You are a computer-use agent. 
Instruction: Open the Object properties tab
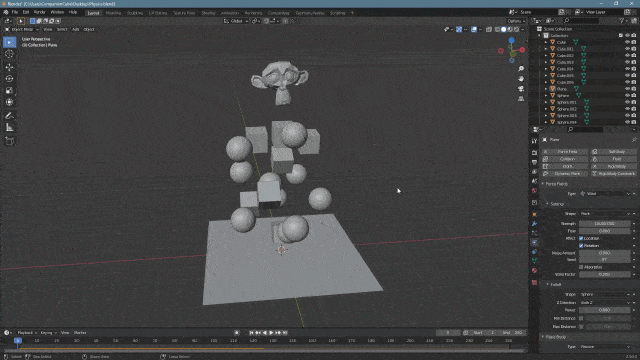pos(534,214)
